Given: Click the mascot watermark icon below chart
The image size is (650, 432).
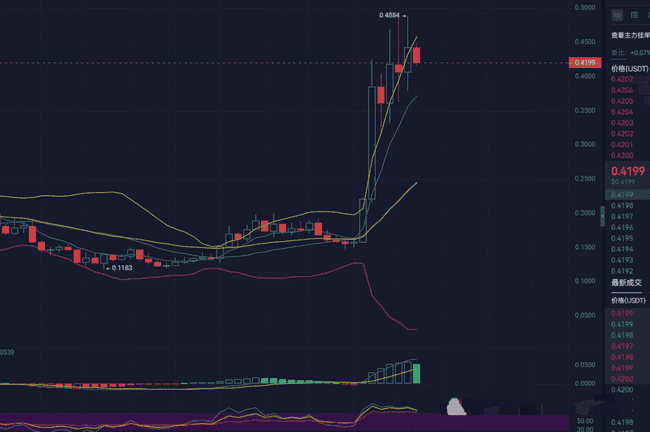Looking at the screenshot, I should (x=457, y=405).
